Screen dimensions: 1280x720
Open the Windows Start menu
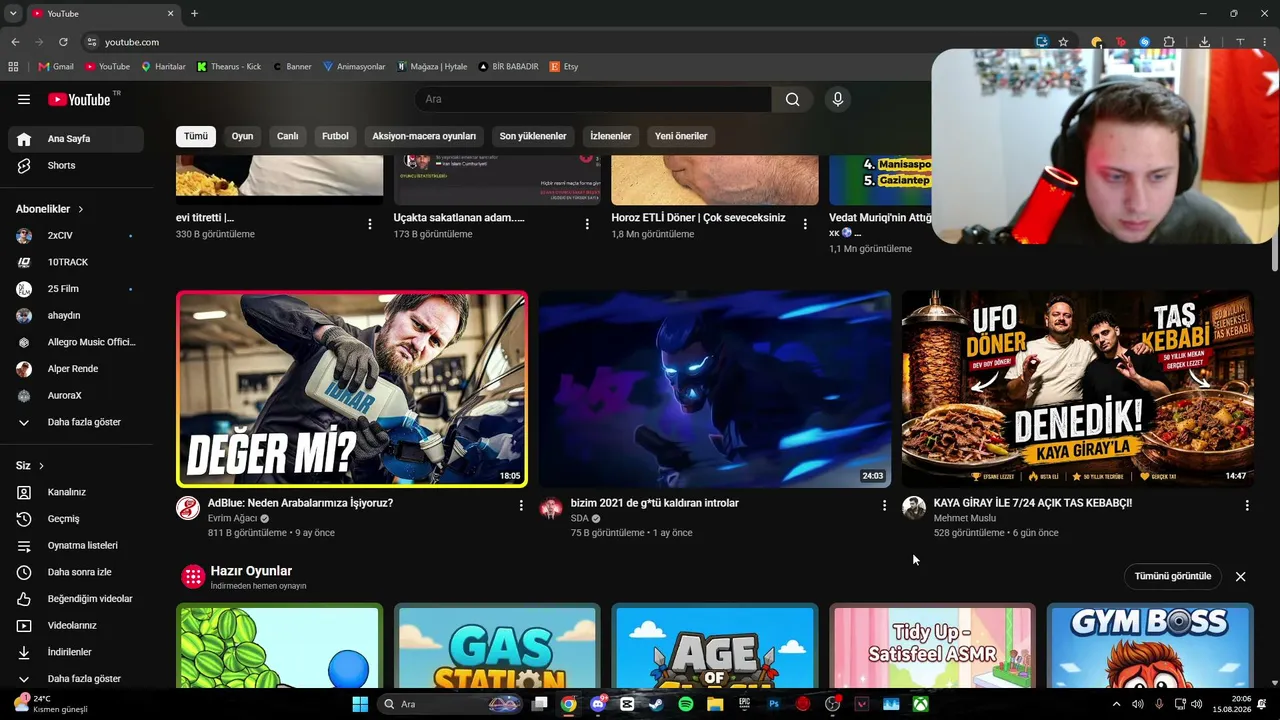[x=360, y=704]
